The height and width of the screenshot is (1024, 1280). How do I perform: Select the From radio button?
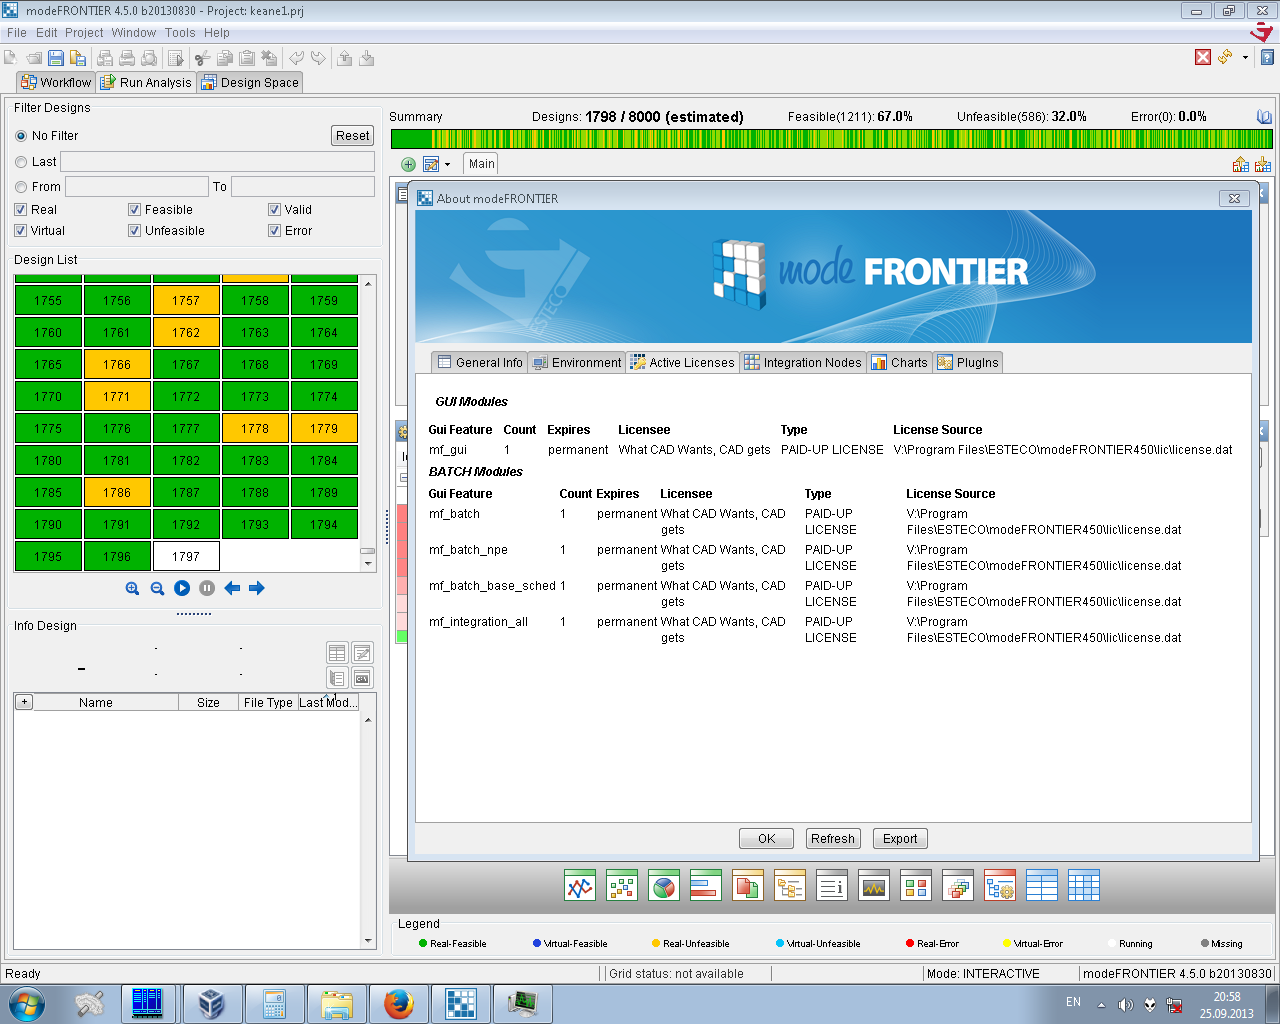(21, 187)
